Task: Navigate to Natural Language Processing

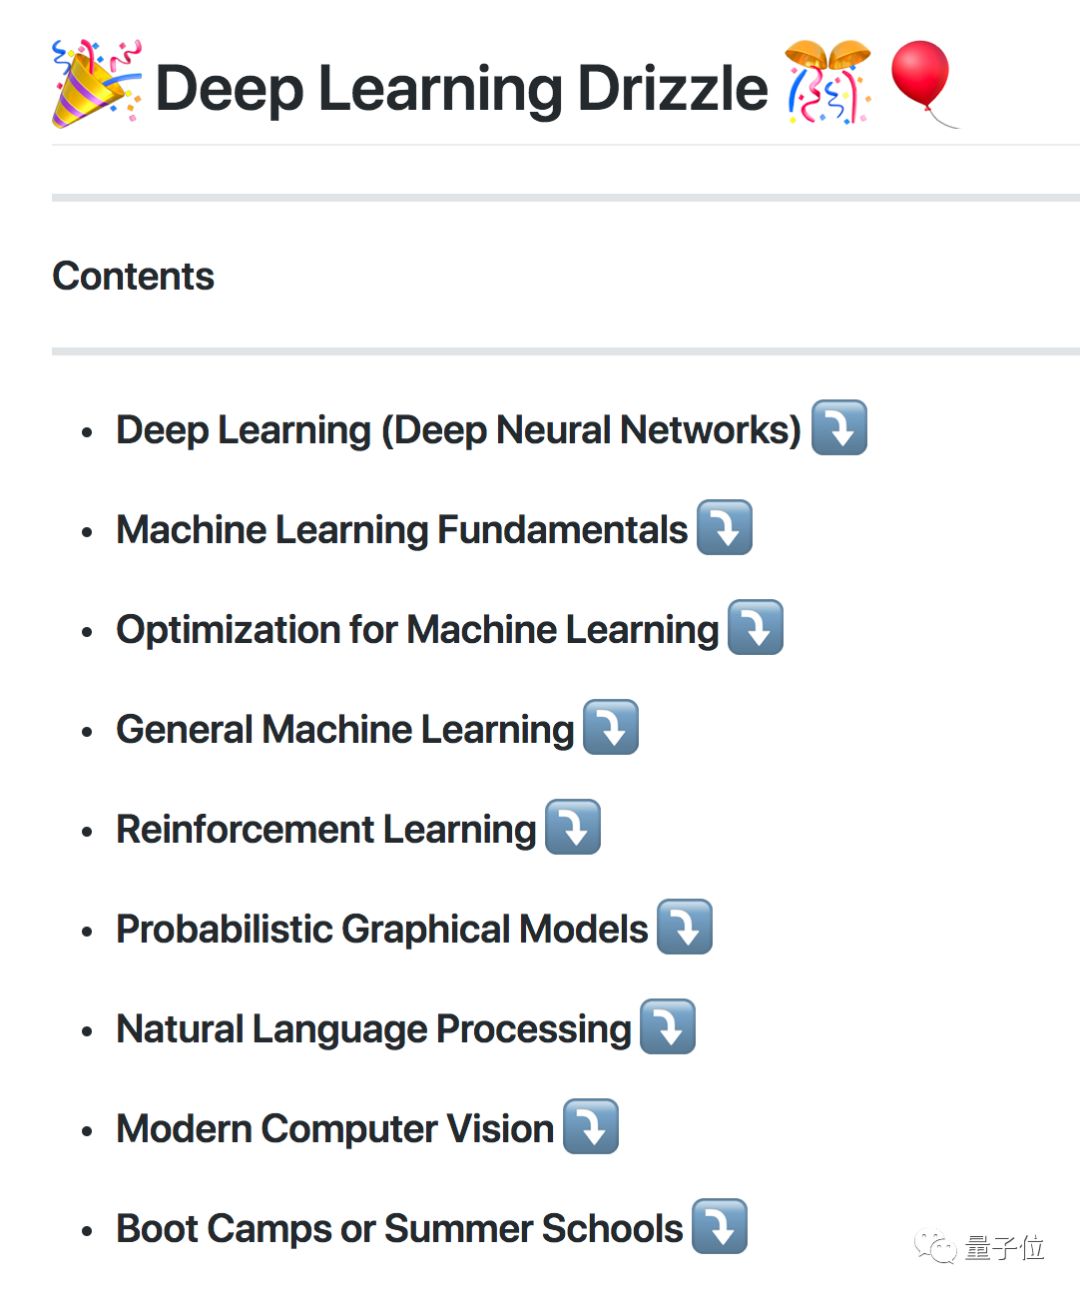Action: tap(373, 1030)
